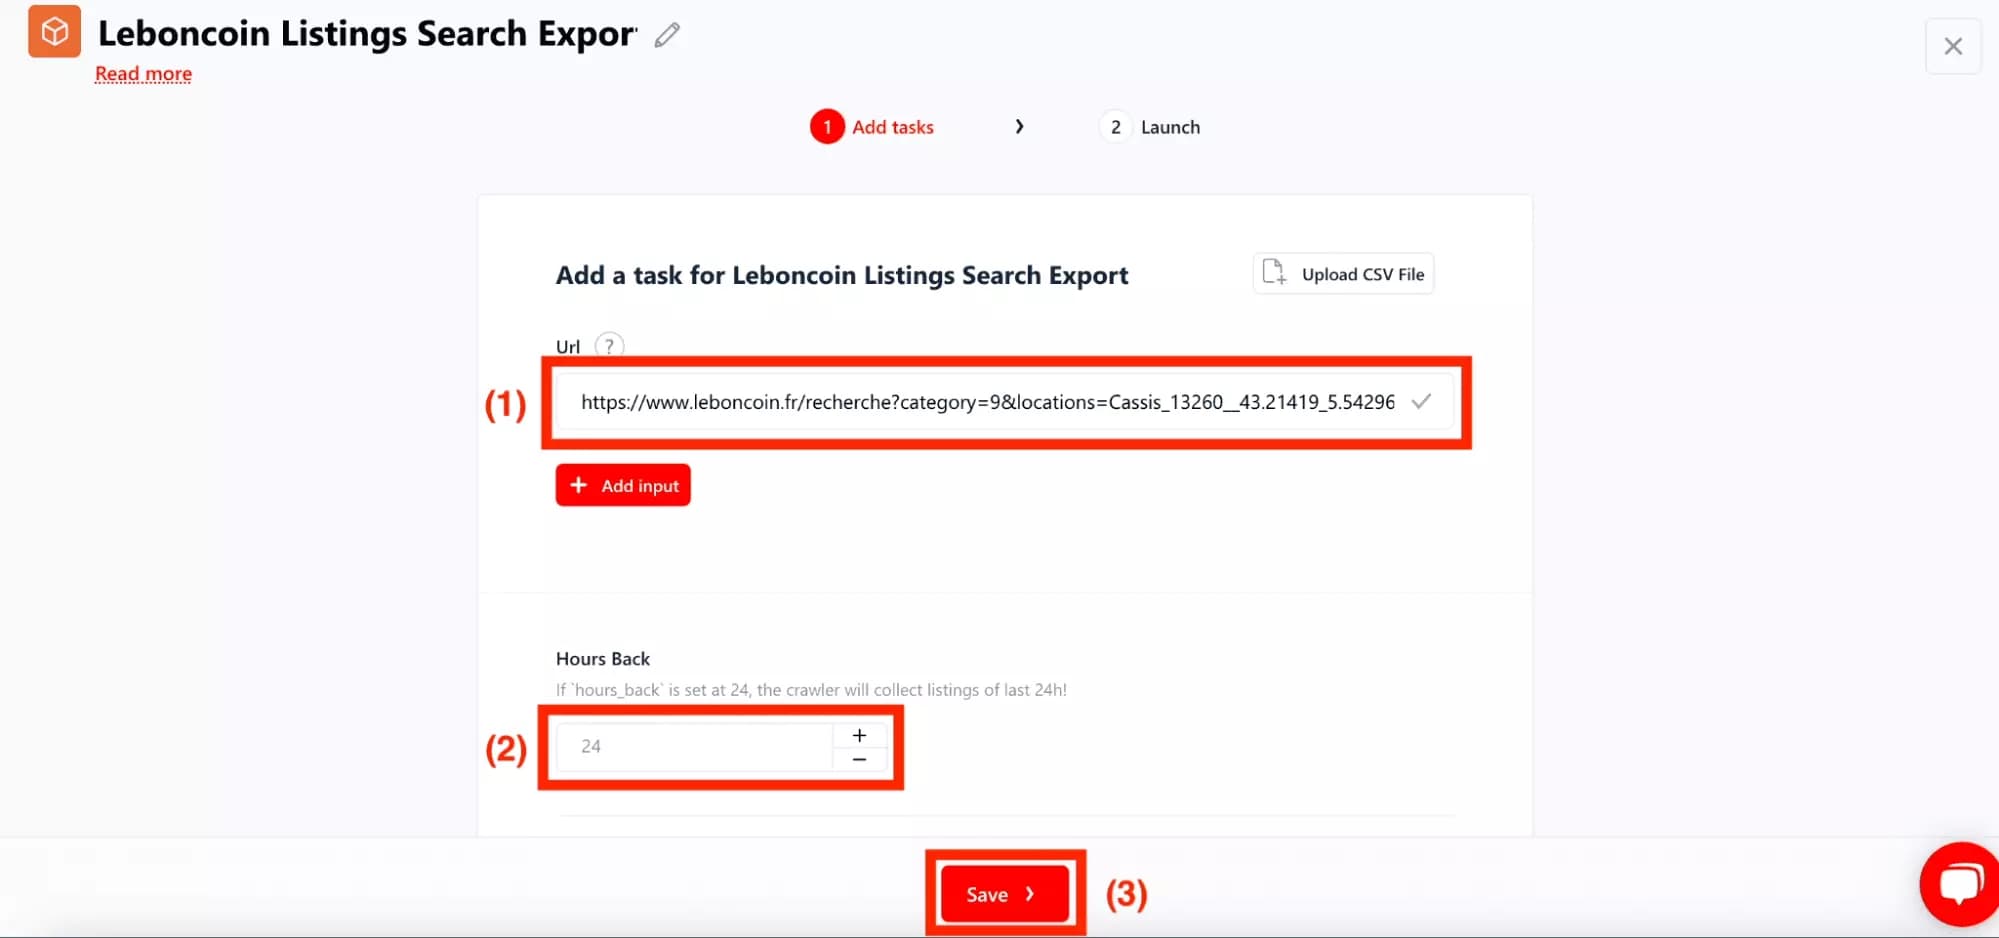
Task: Decrease Hours Back with minus stepper
Action: pyautogui.click(x=860, y=760)
